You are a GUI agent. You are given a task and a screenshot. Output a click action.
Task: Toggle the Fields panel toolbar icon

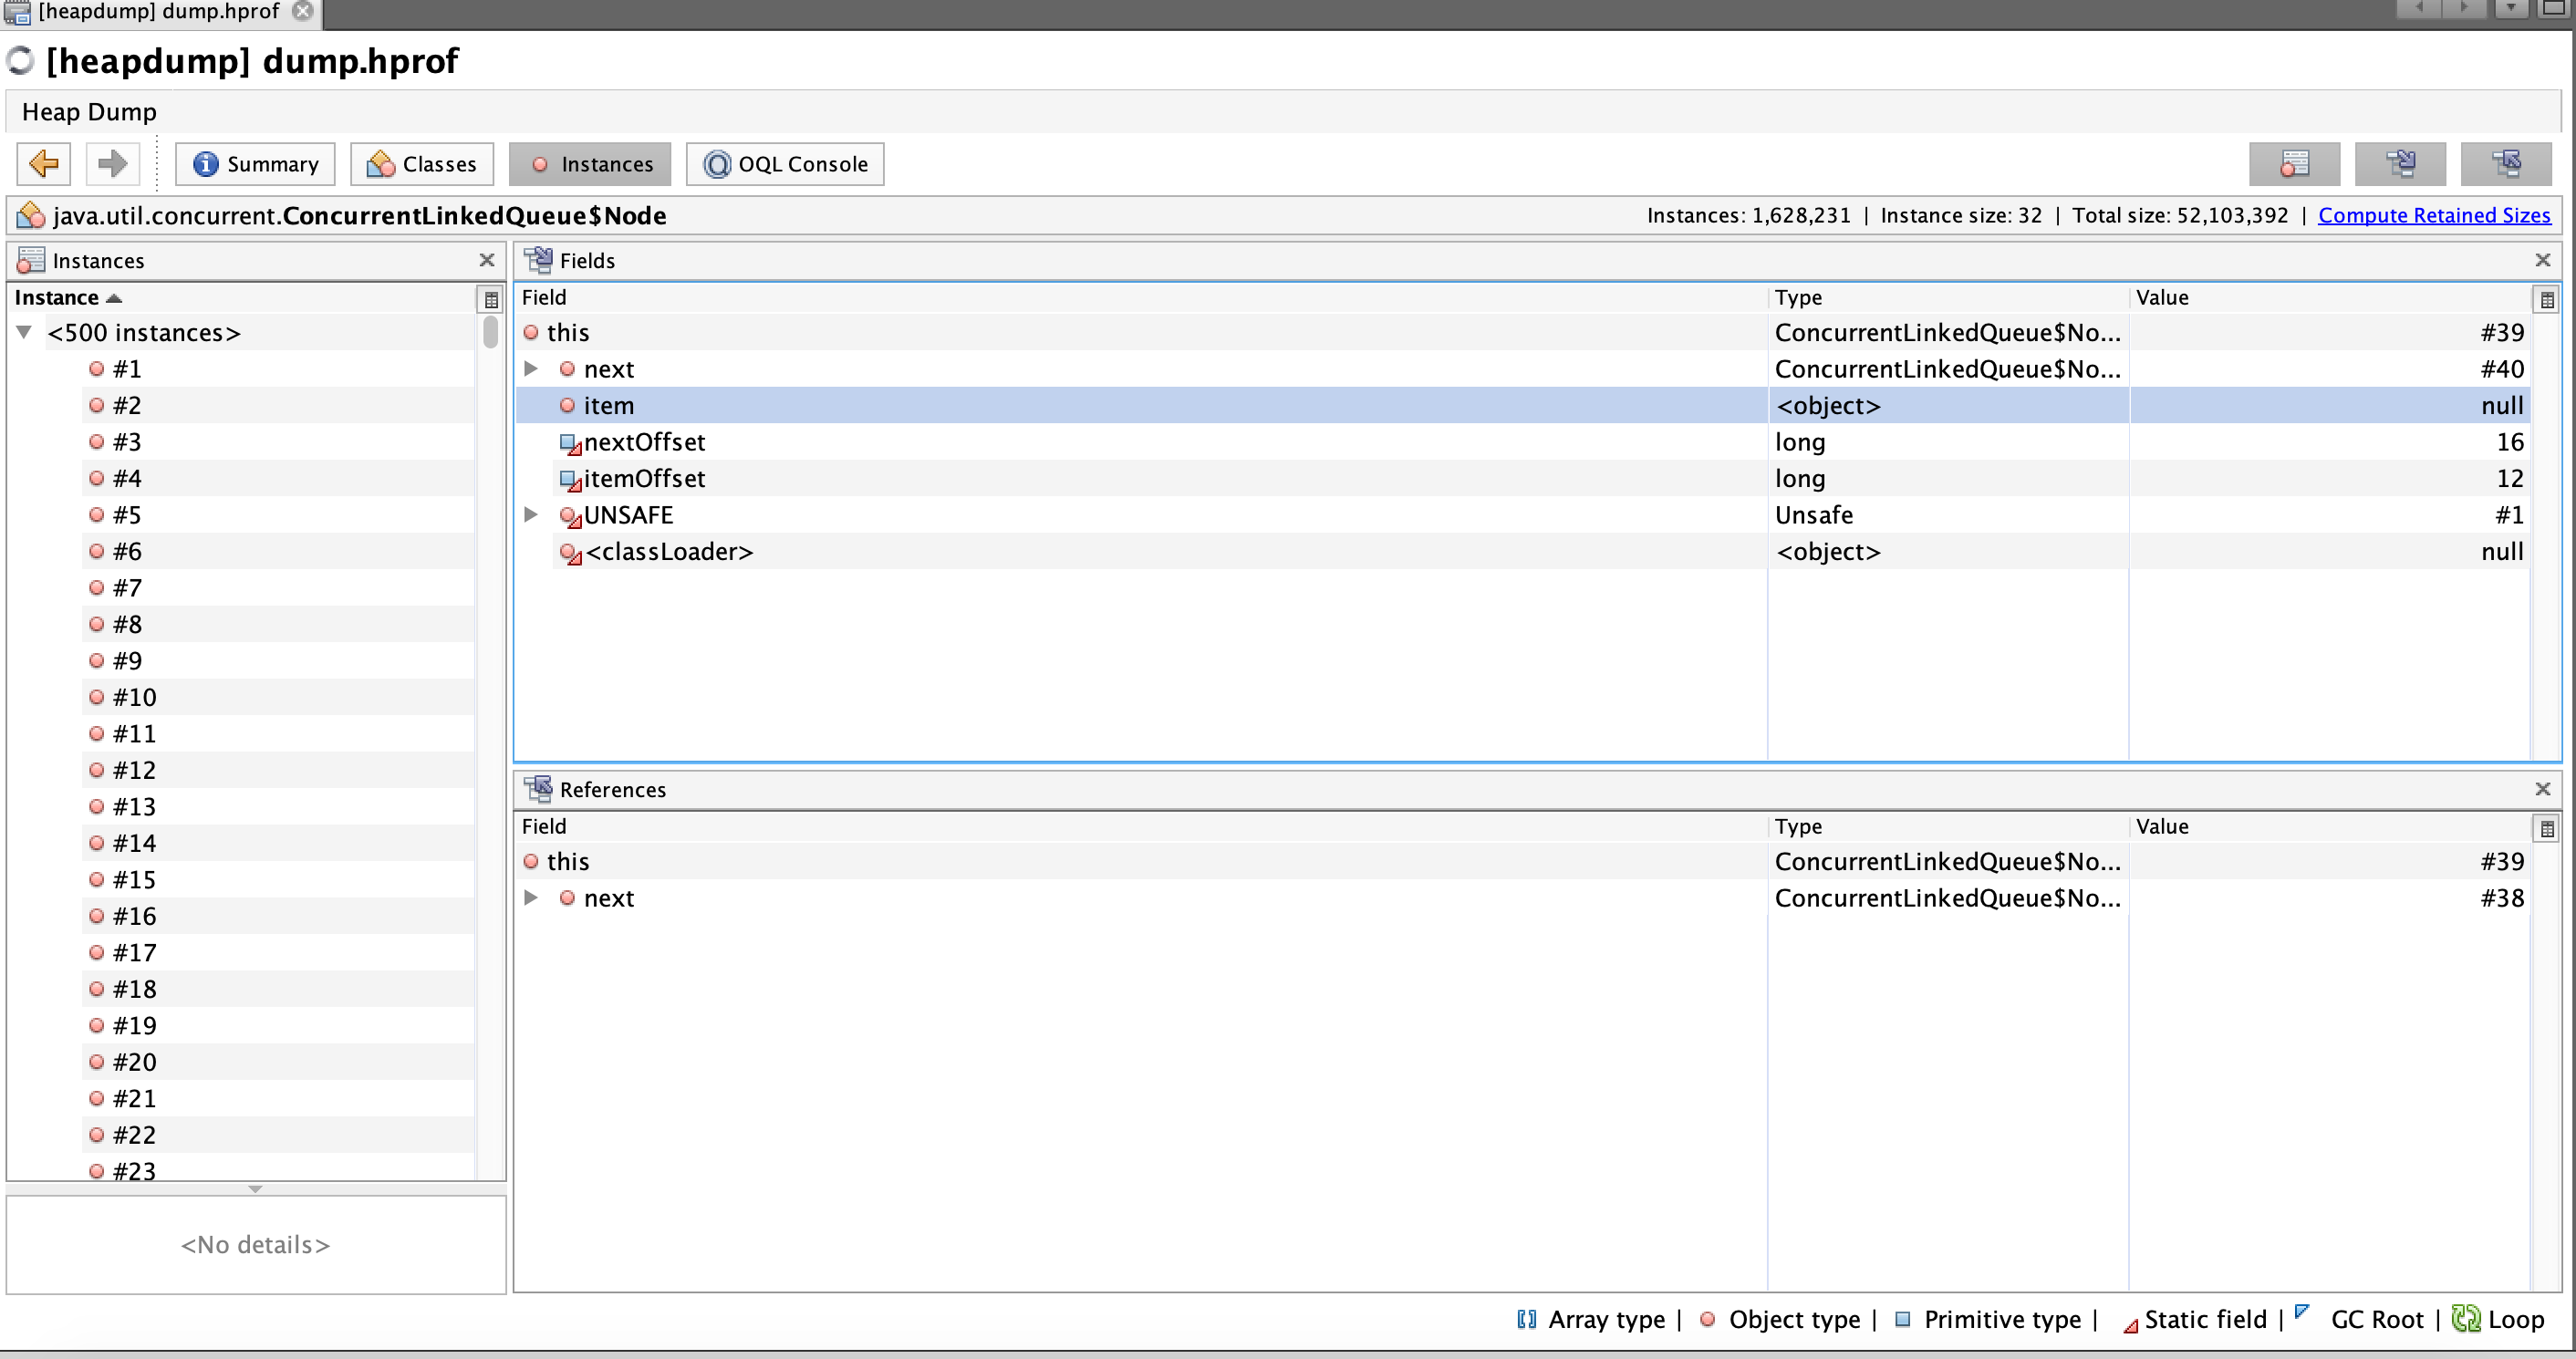click(2400, 164)
